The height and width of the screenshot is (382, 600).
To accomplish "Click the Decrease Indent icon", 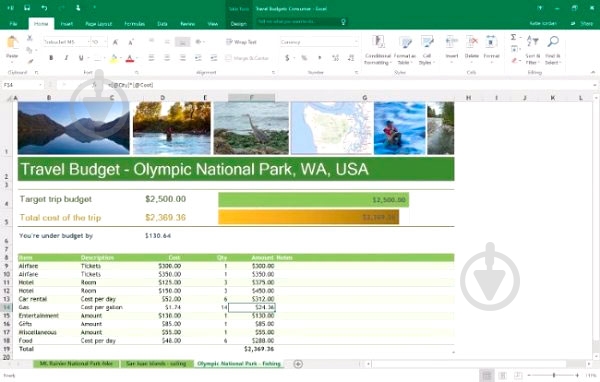I will (198, 58).
